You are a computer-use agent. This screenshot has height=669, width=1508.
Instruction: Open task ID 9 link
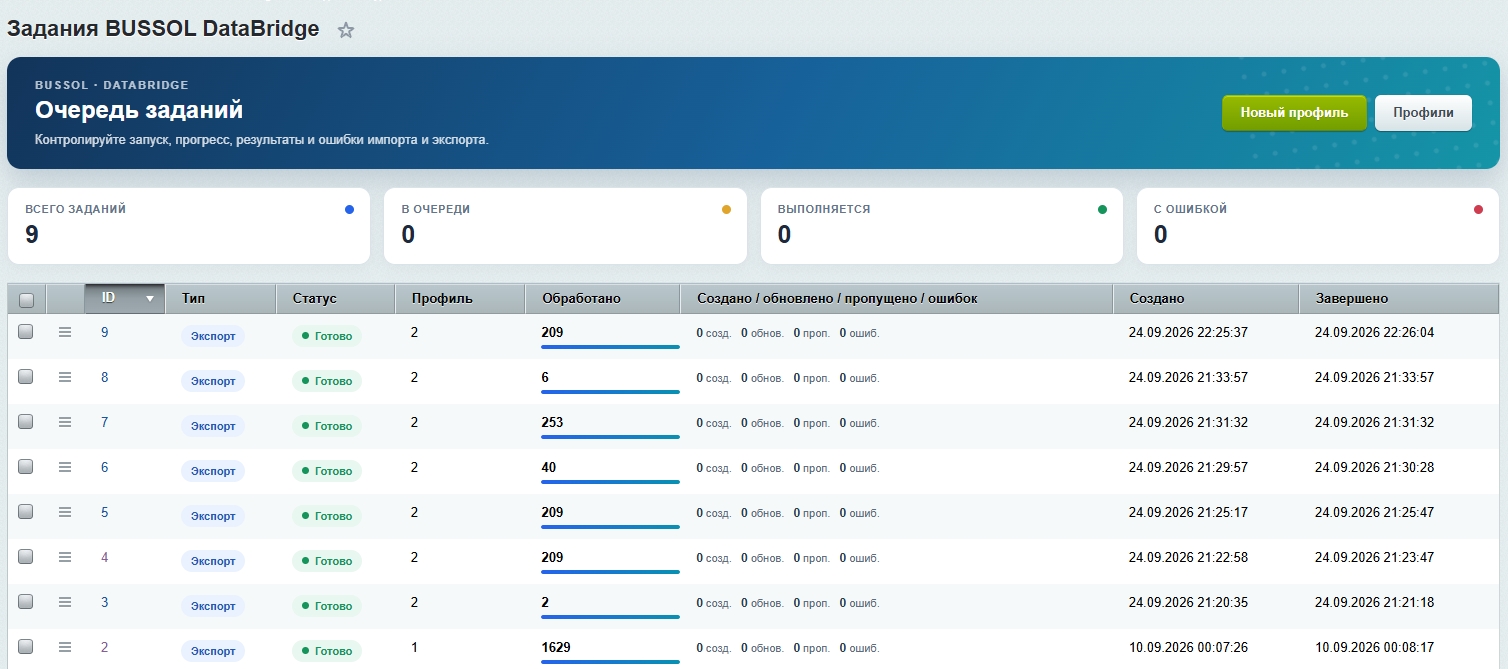pos(105,332)
